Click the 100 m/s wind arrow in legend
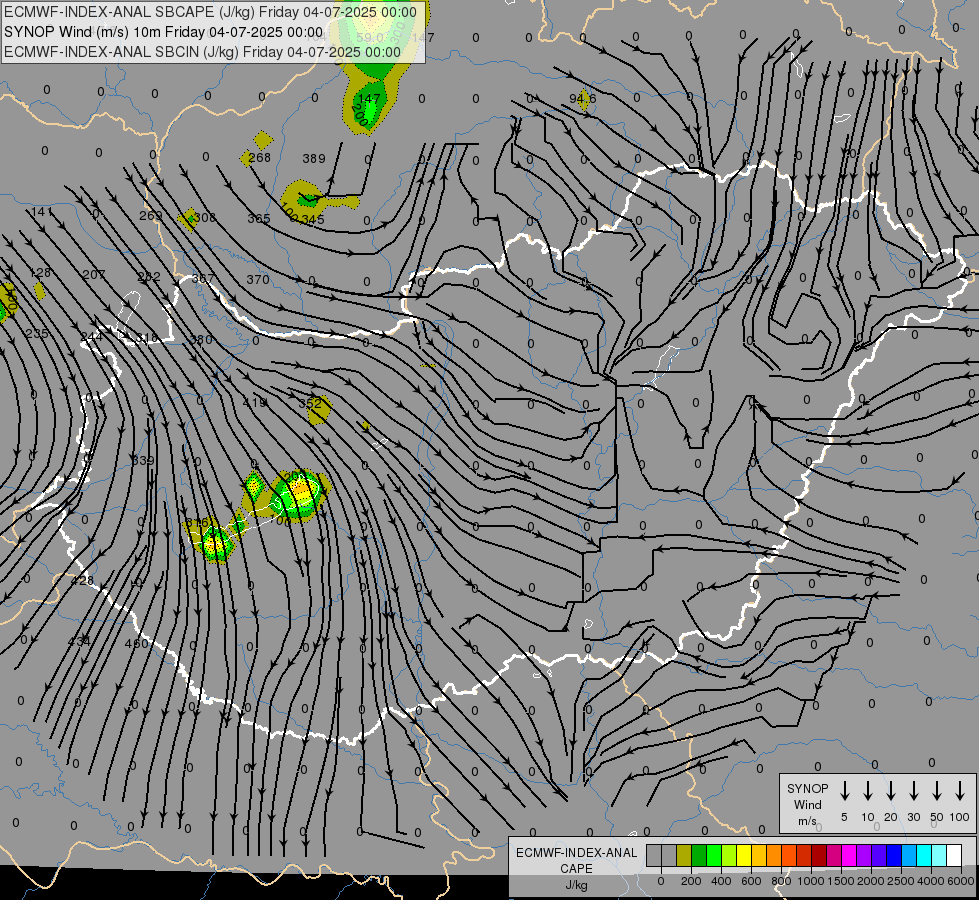The width and height of the screenshot is (979, 900). click(x=960, y=791)
